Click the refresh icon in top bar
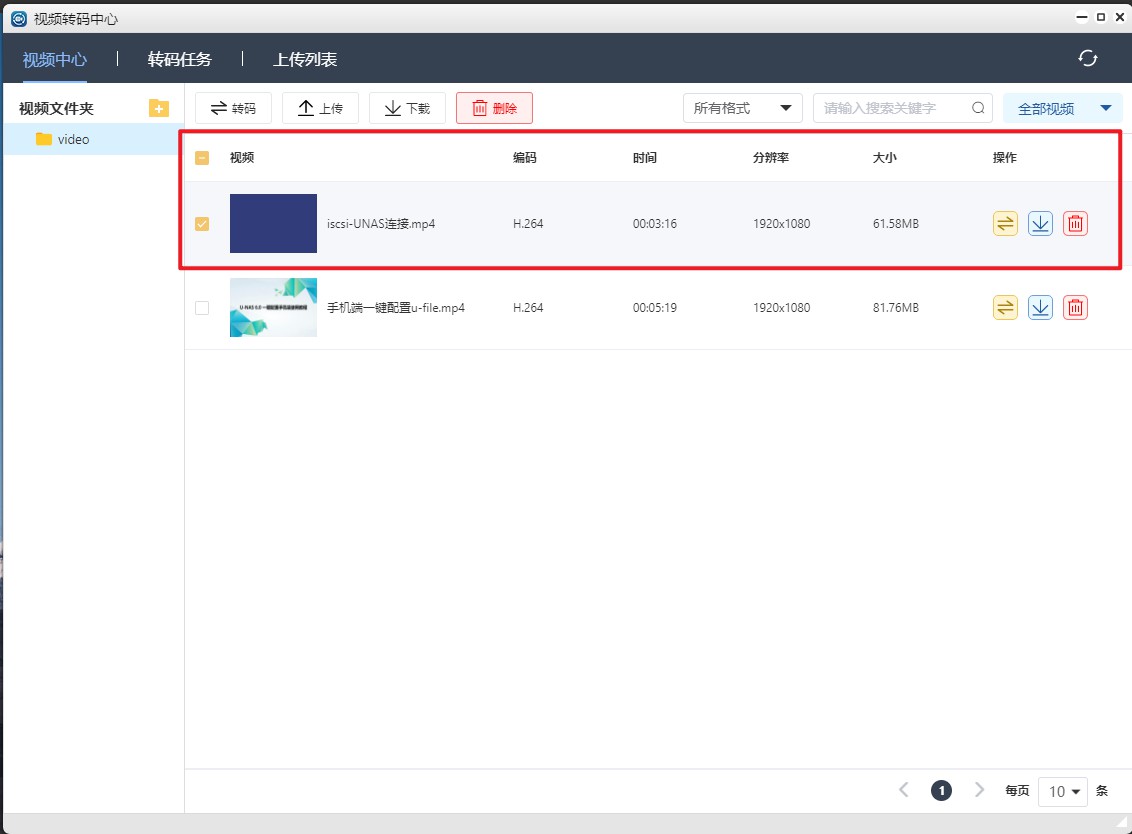 coord(1088,59)
